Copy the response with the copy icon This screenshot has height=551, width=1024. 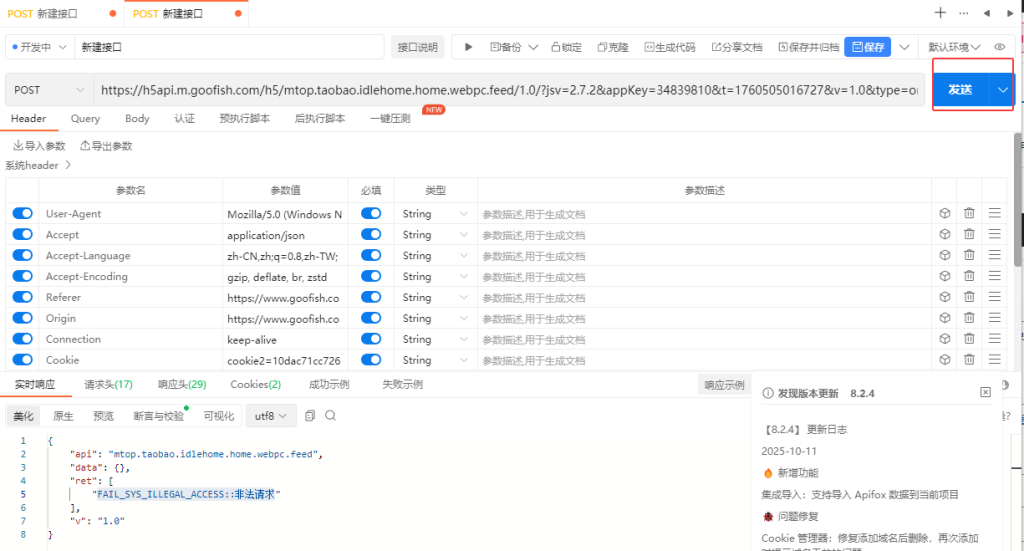point(310,415)
